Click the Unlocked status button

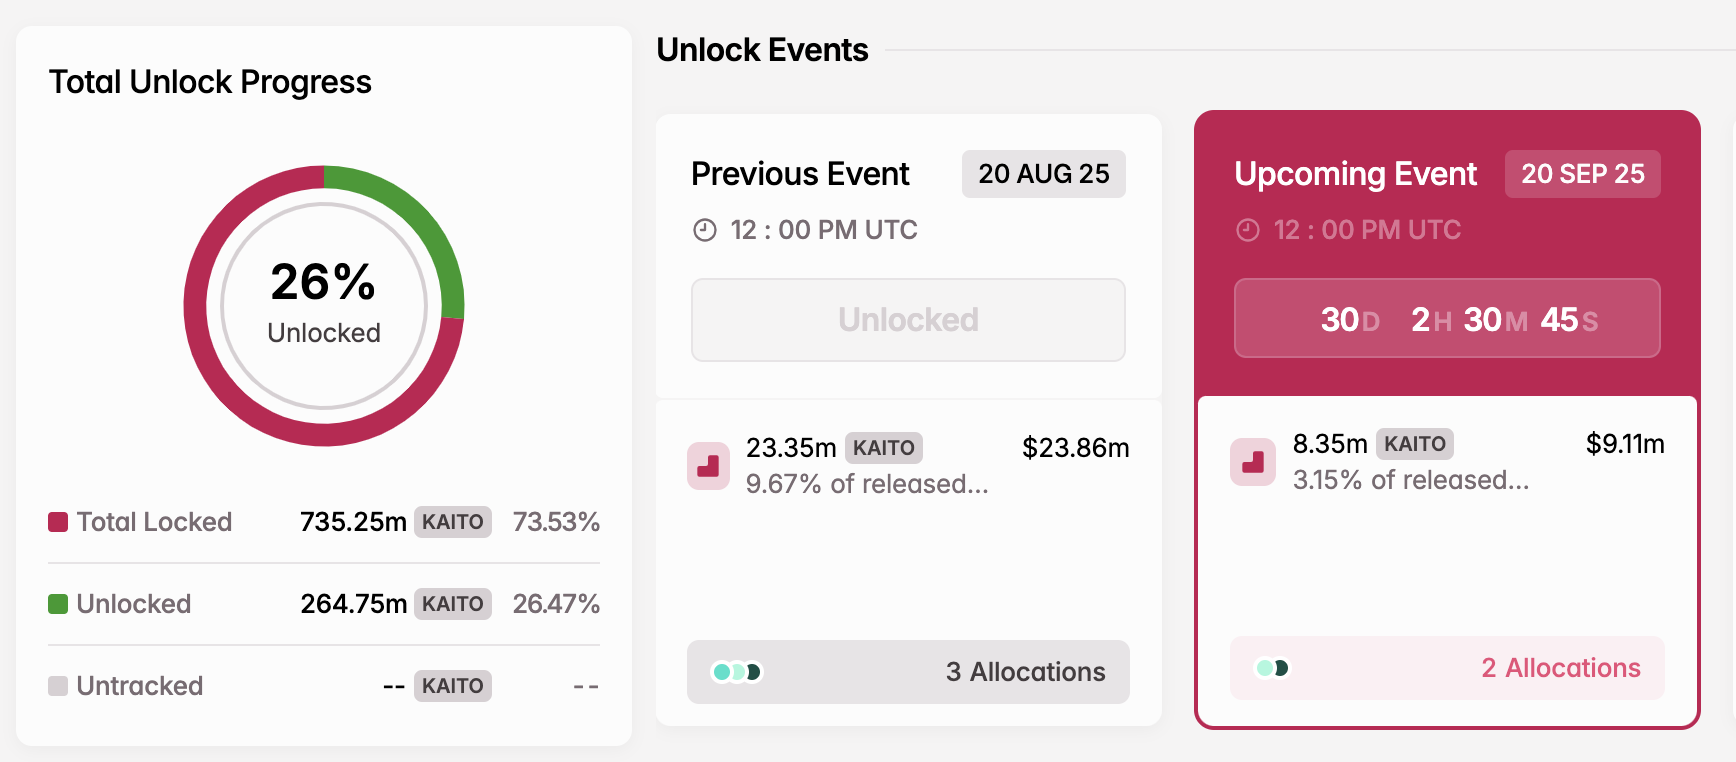click(x=908, y=320)
